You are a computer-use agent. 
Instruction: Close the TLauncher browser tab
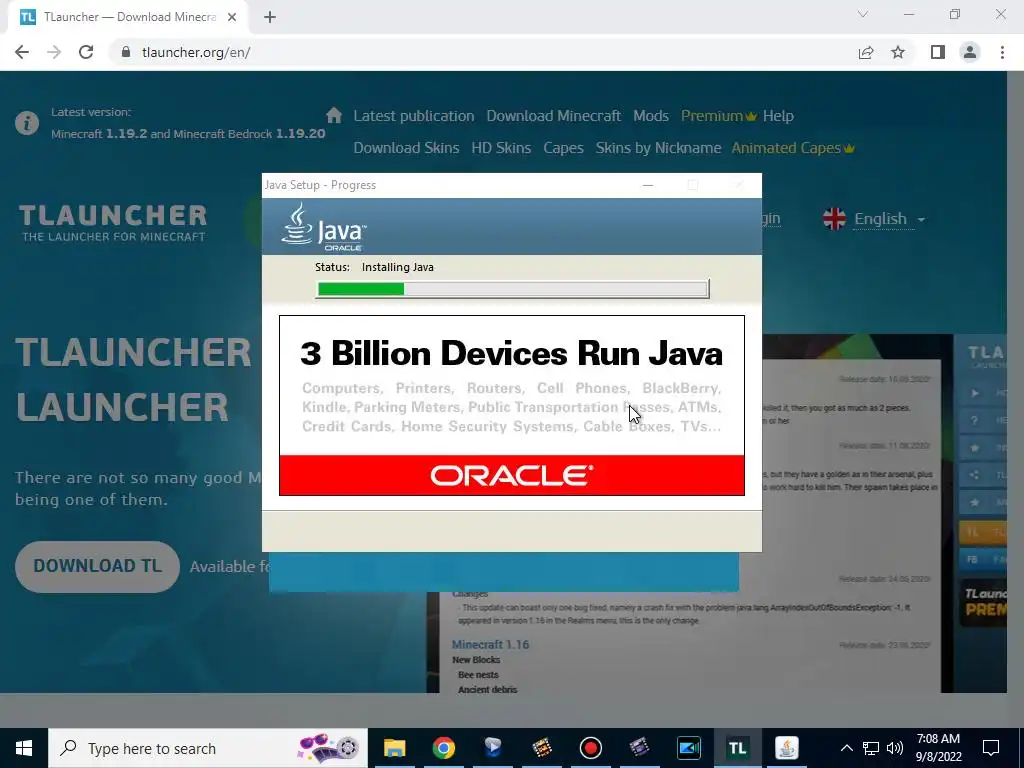tap(232, 17)
